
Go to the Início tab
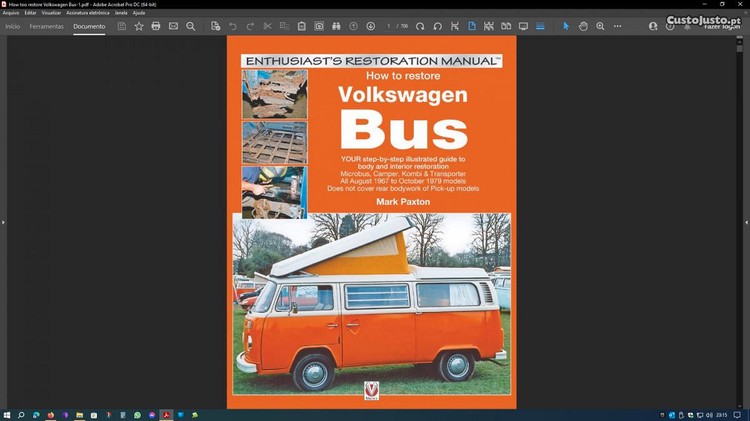coord(13,26)
